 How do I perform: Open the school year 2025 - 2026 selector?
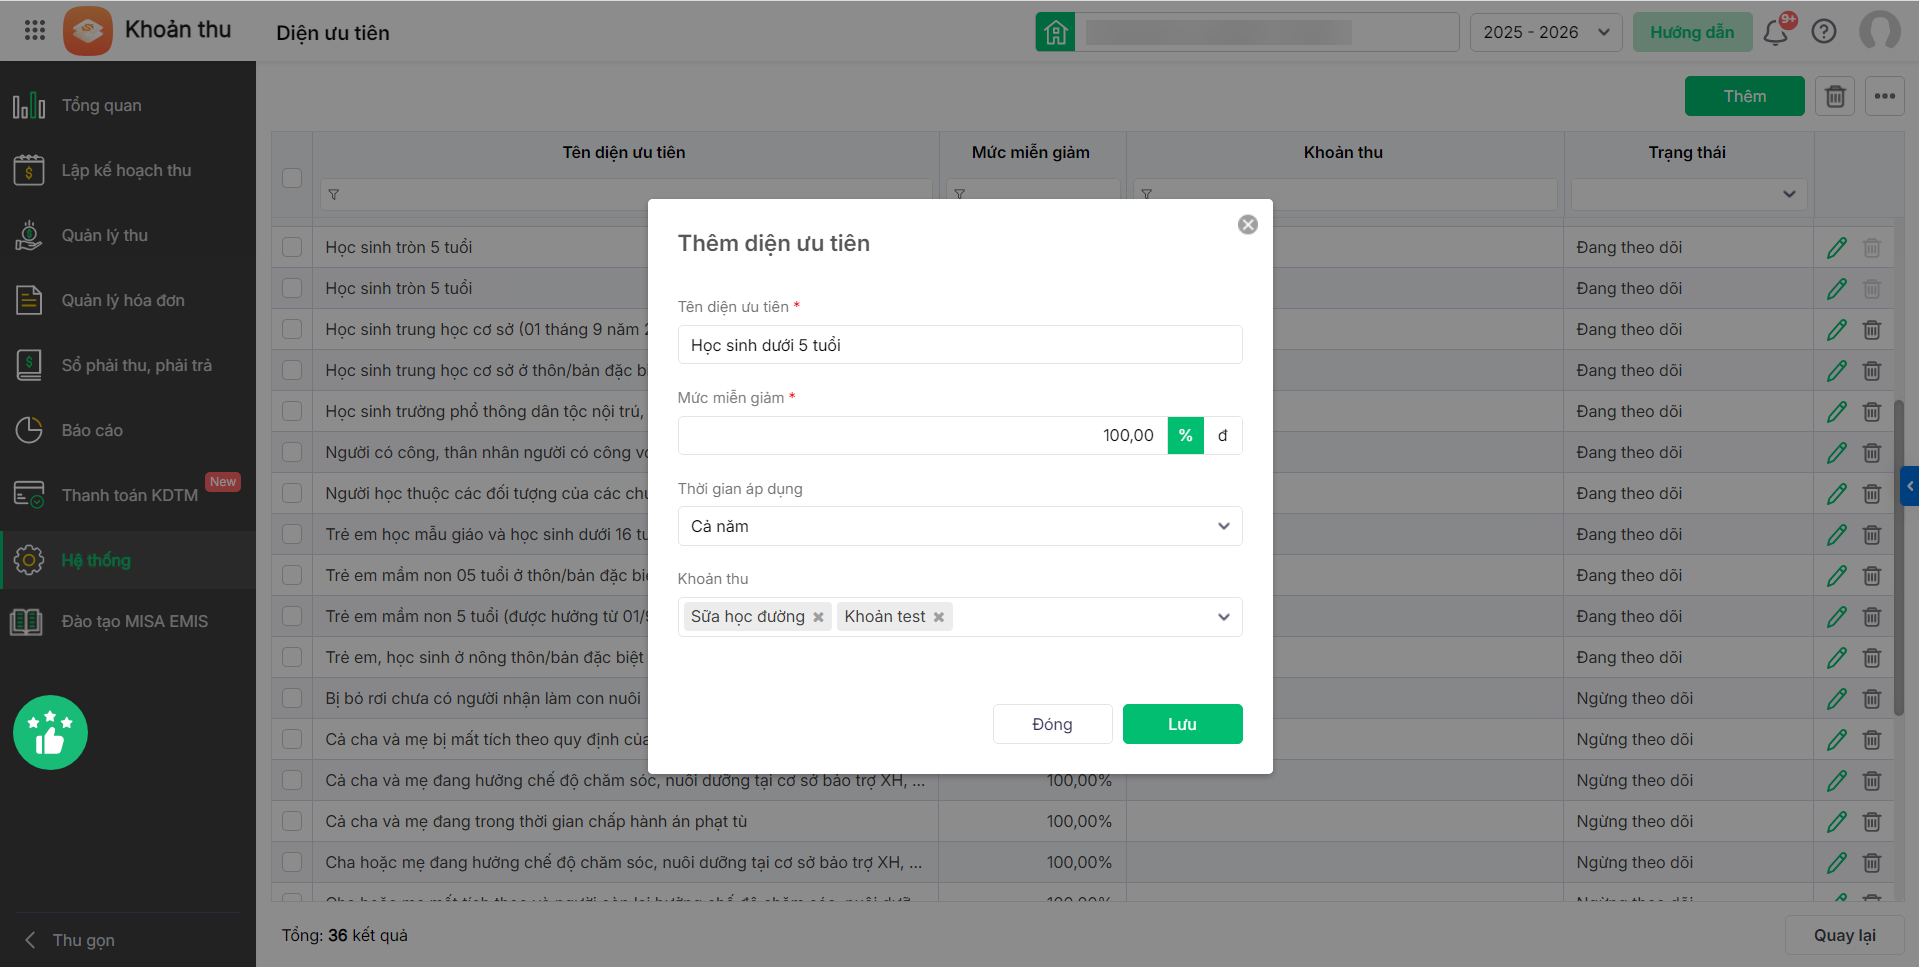click(1545, 33)
